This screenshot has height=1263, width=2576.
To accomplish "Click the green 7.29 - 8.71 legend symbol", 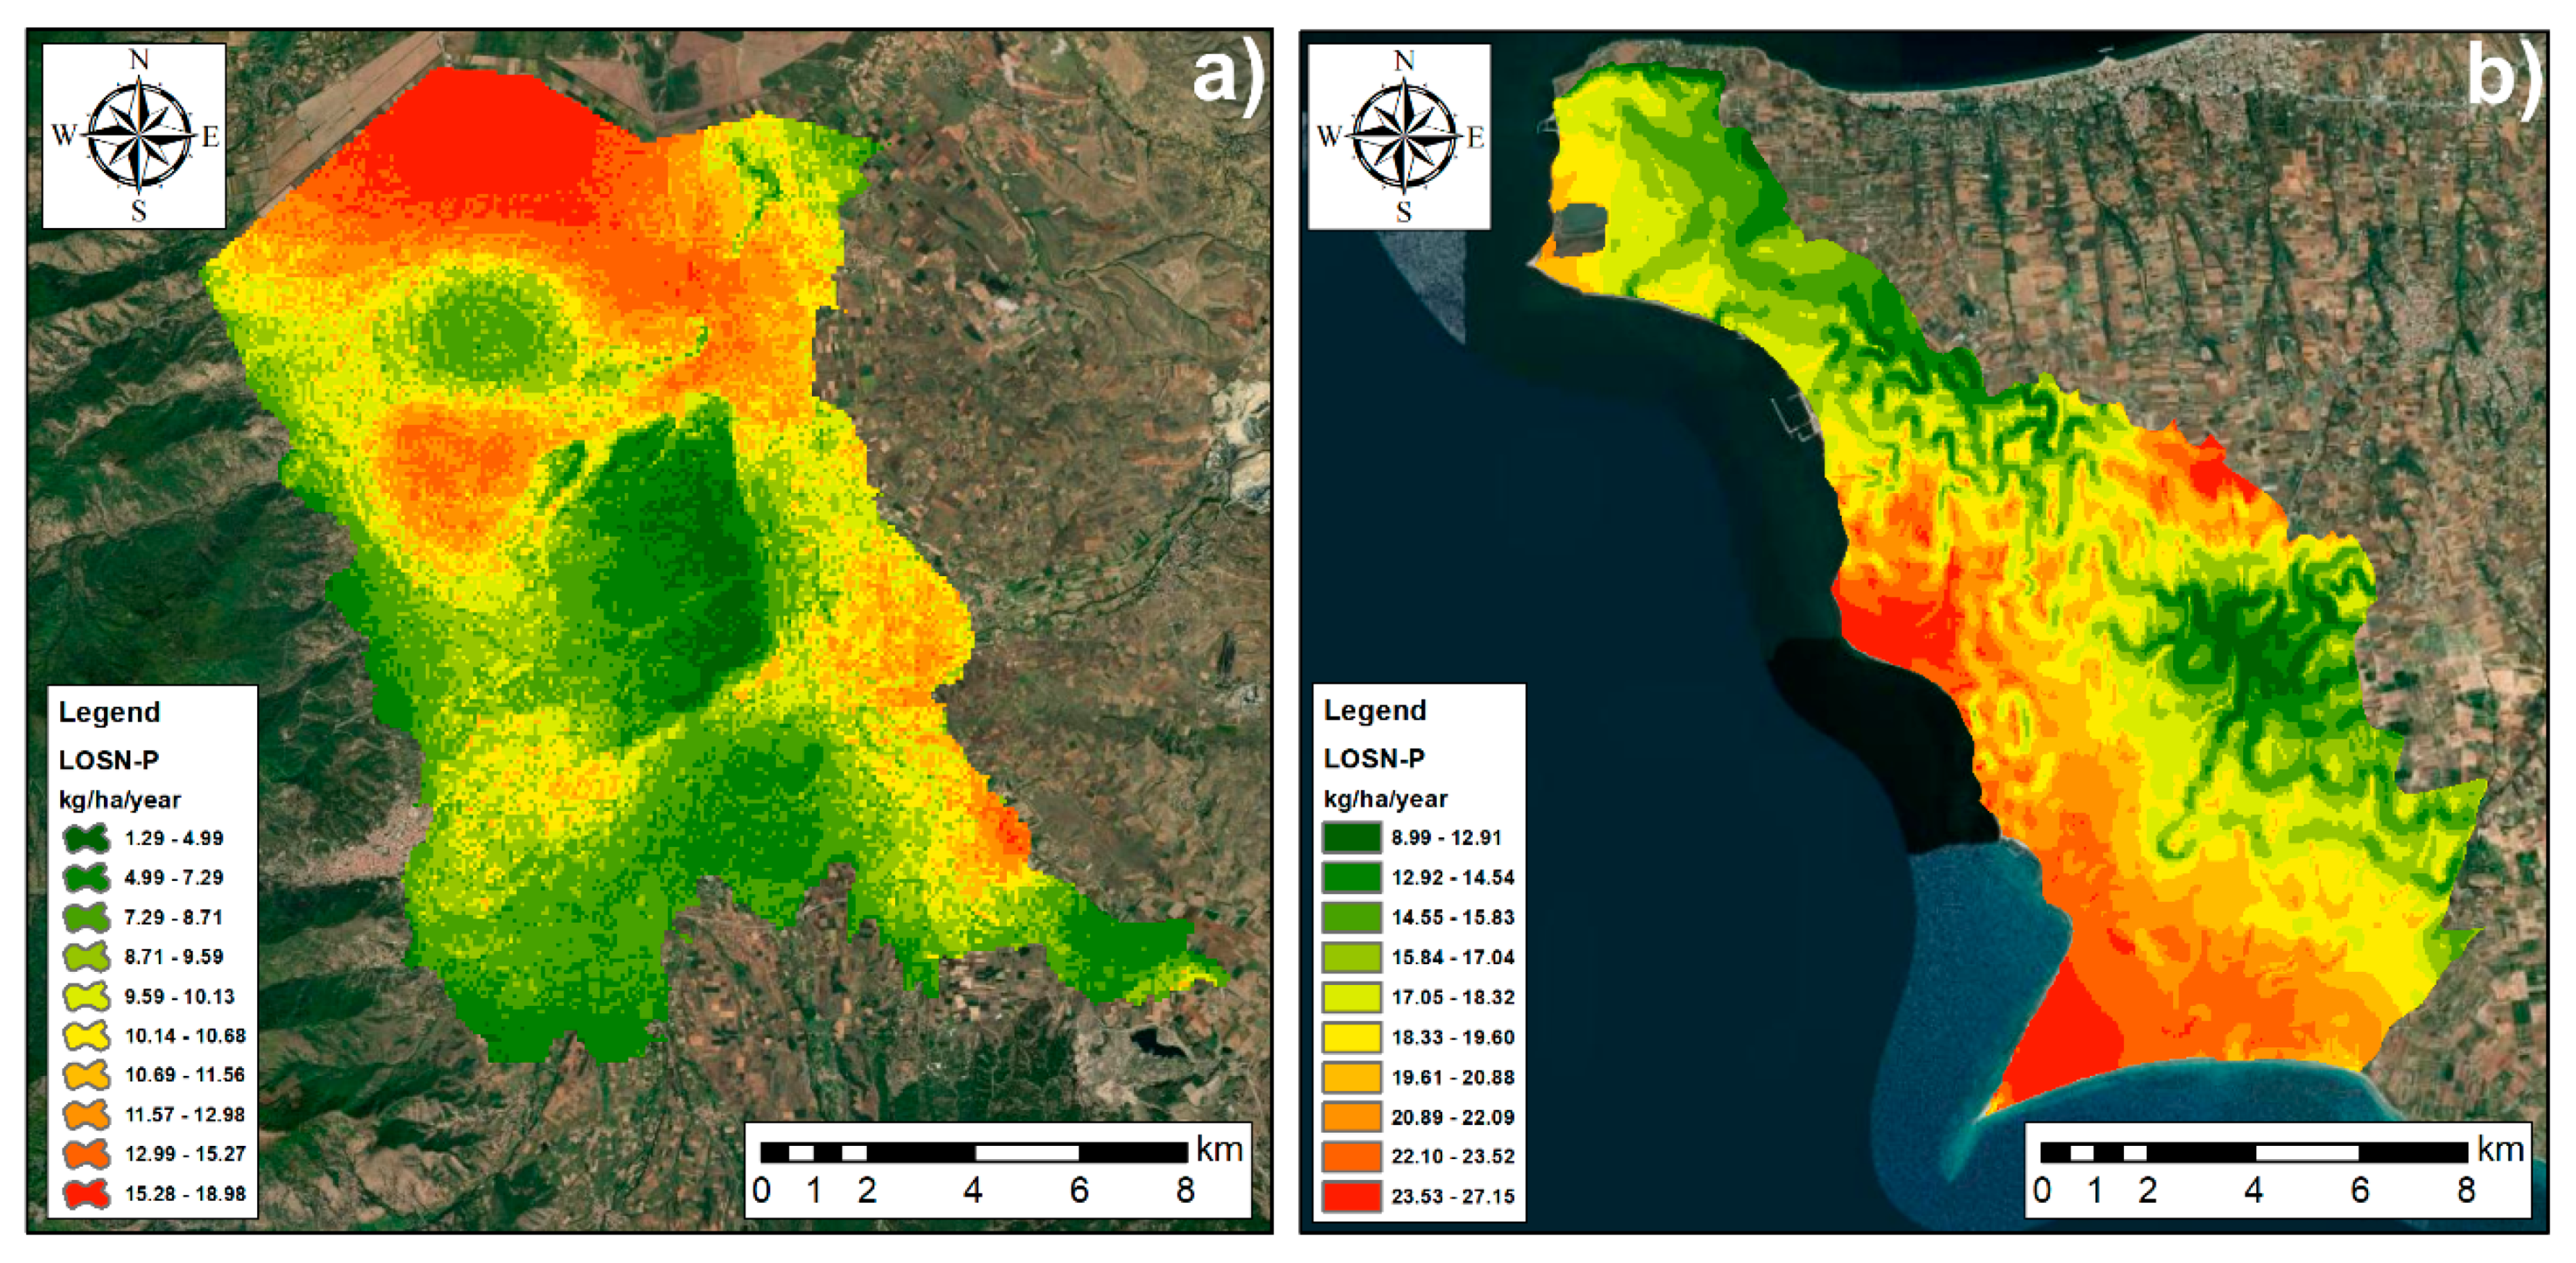I will point(87,917).
